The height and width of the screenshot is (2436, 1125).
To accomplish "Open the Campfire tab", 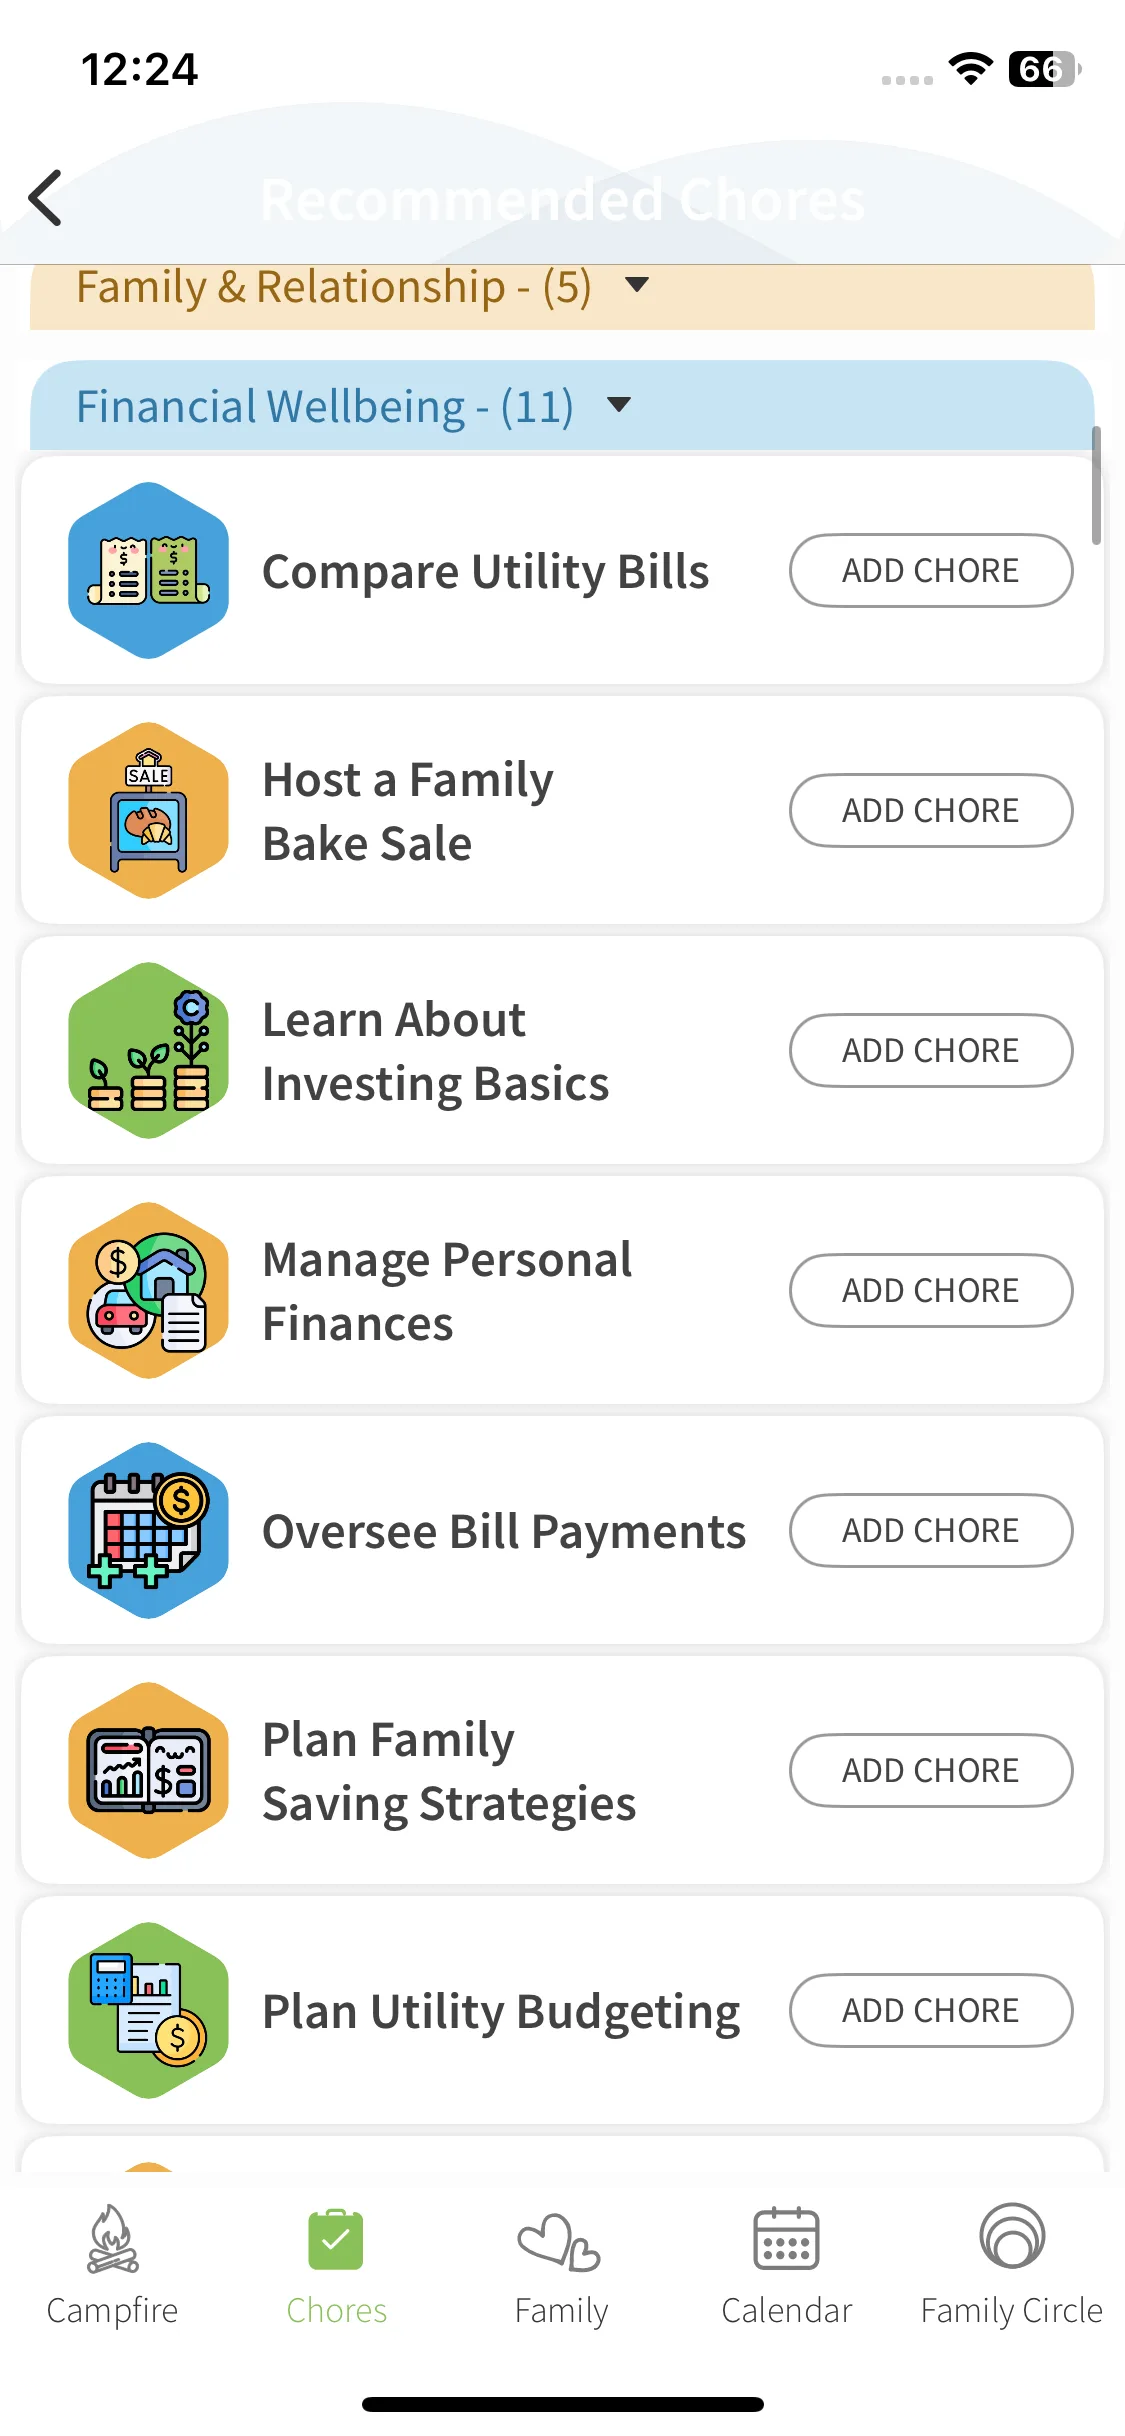I will pyautogui.click(x=112, y=2266).
